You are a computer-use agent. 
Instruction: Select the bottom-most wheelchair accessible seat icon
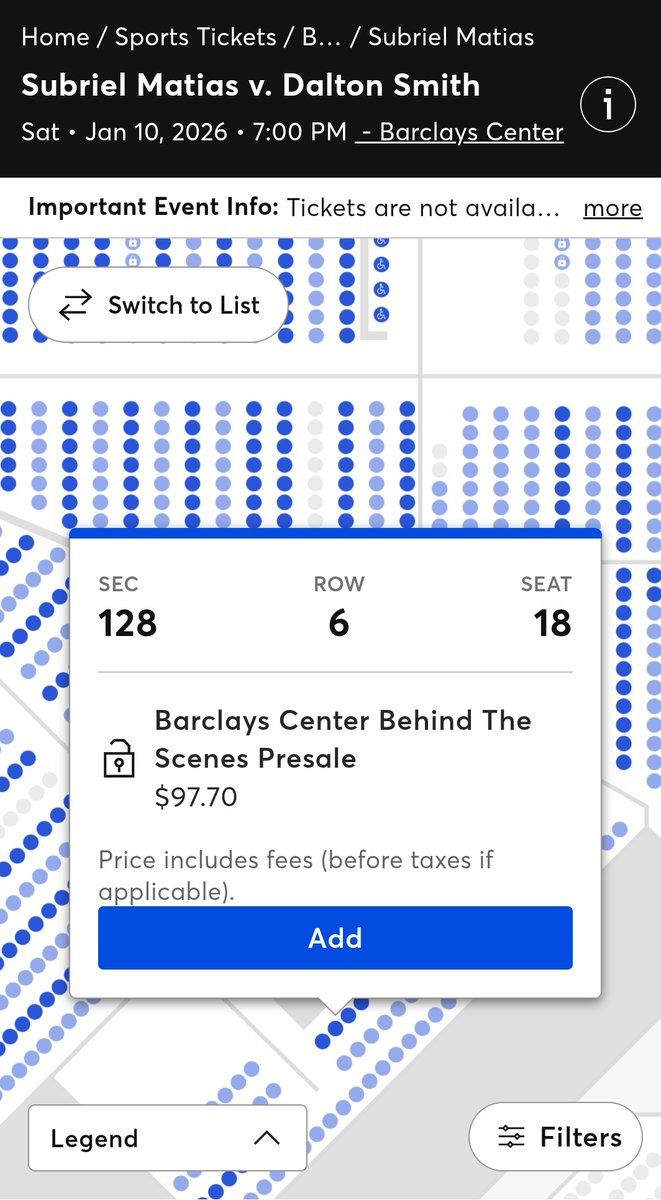pos(381,315)
